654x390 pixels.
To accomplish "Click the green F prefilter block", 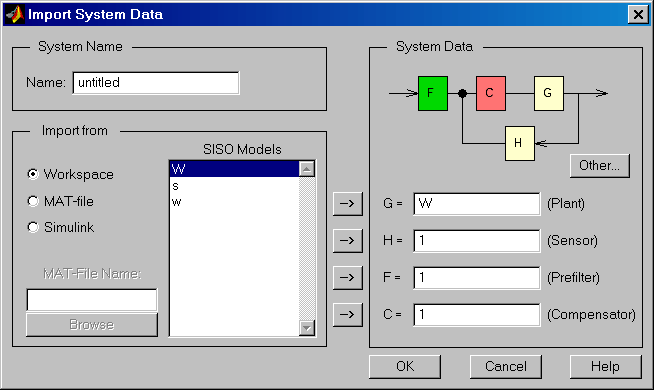I will (x=433, y=93).
